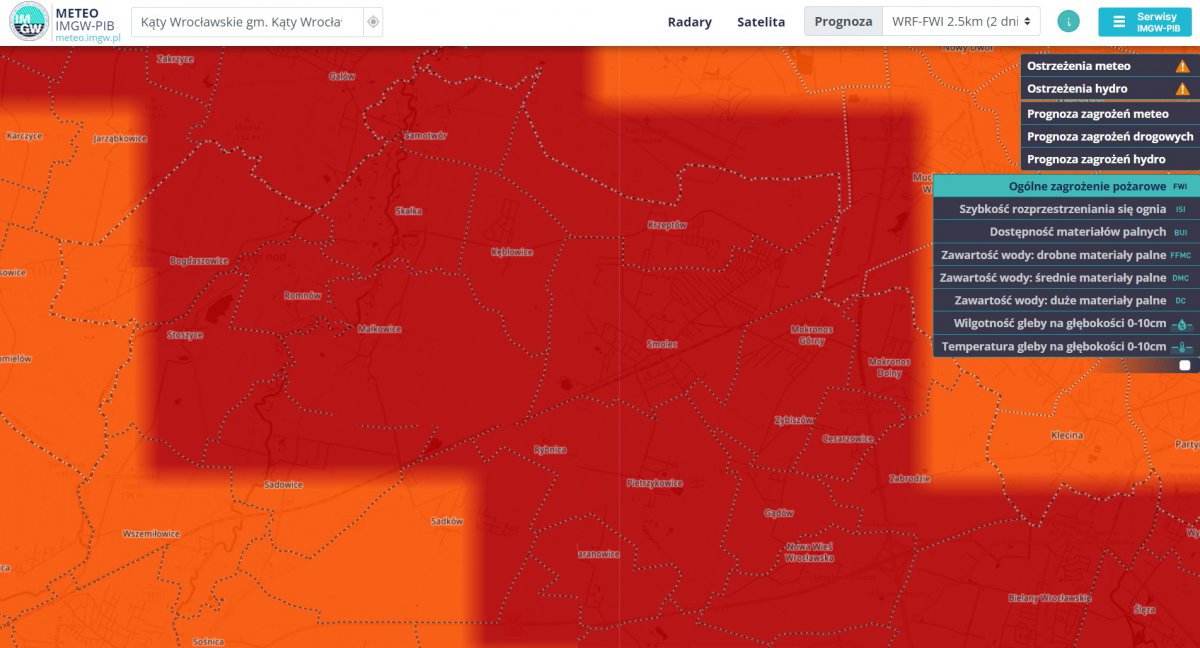Open Prognoza zagrożeń hydro
The width and height of the screenshot is (1200, 648).
(1110, 160)
